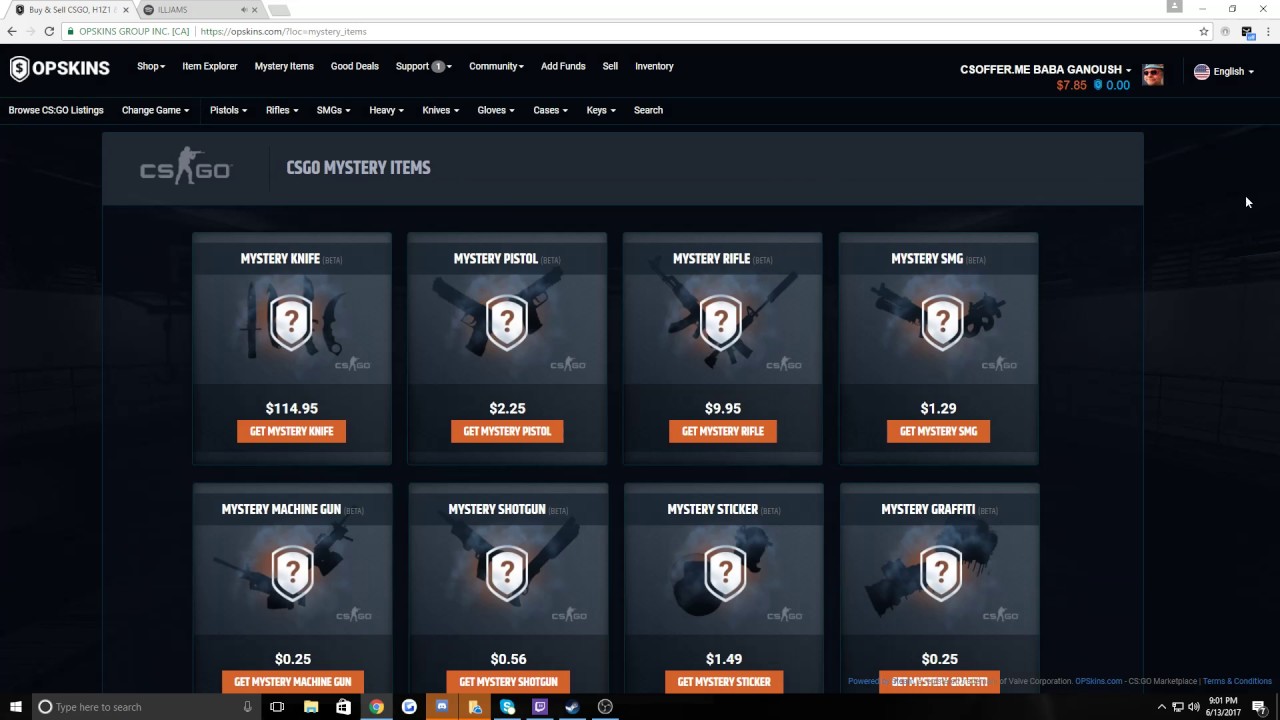Open Task View in the taskbar
The width and height of the screenshot is (1280, 720).
(278, 706)
